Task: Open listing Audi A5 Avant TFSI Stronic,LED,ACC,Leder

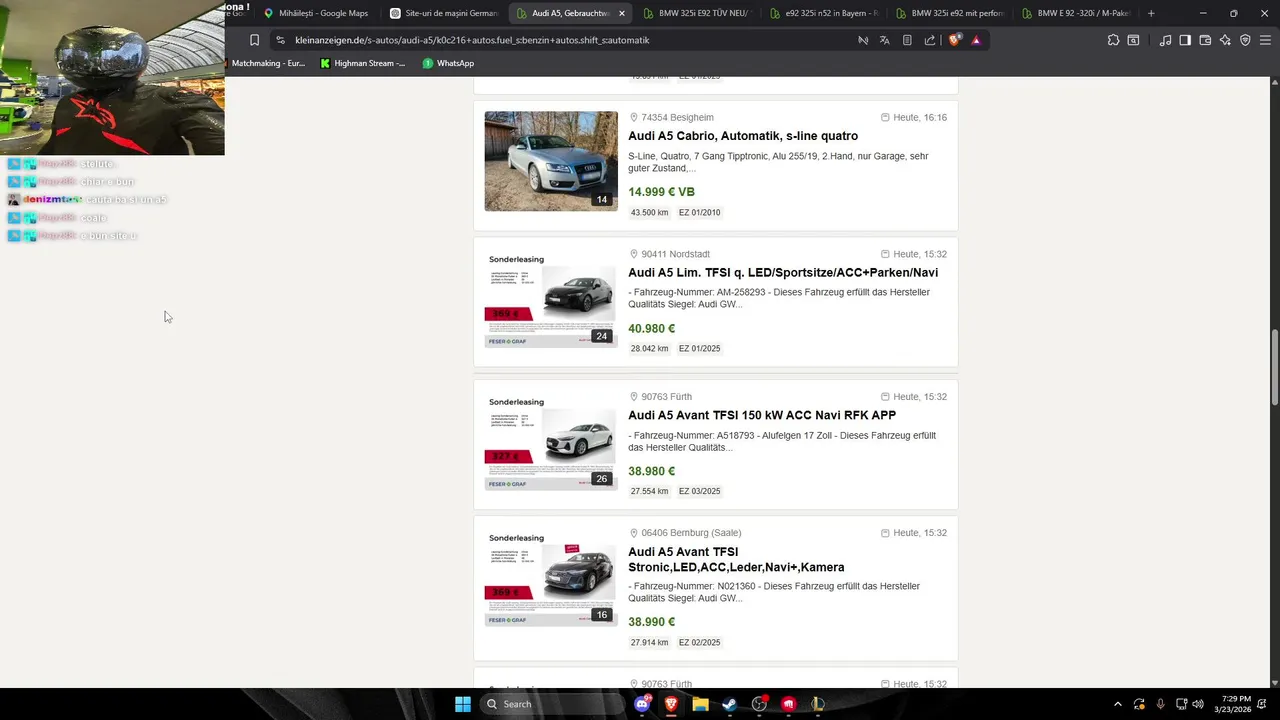Action: (x=736, y=559)
